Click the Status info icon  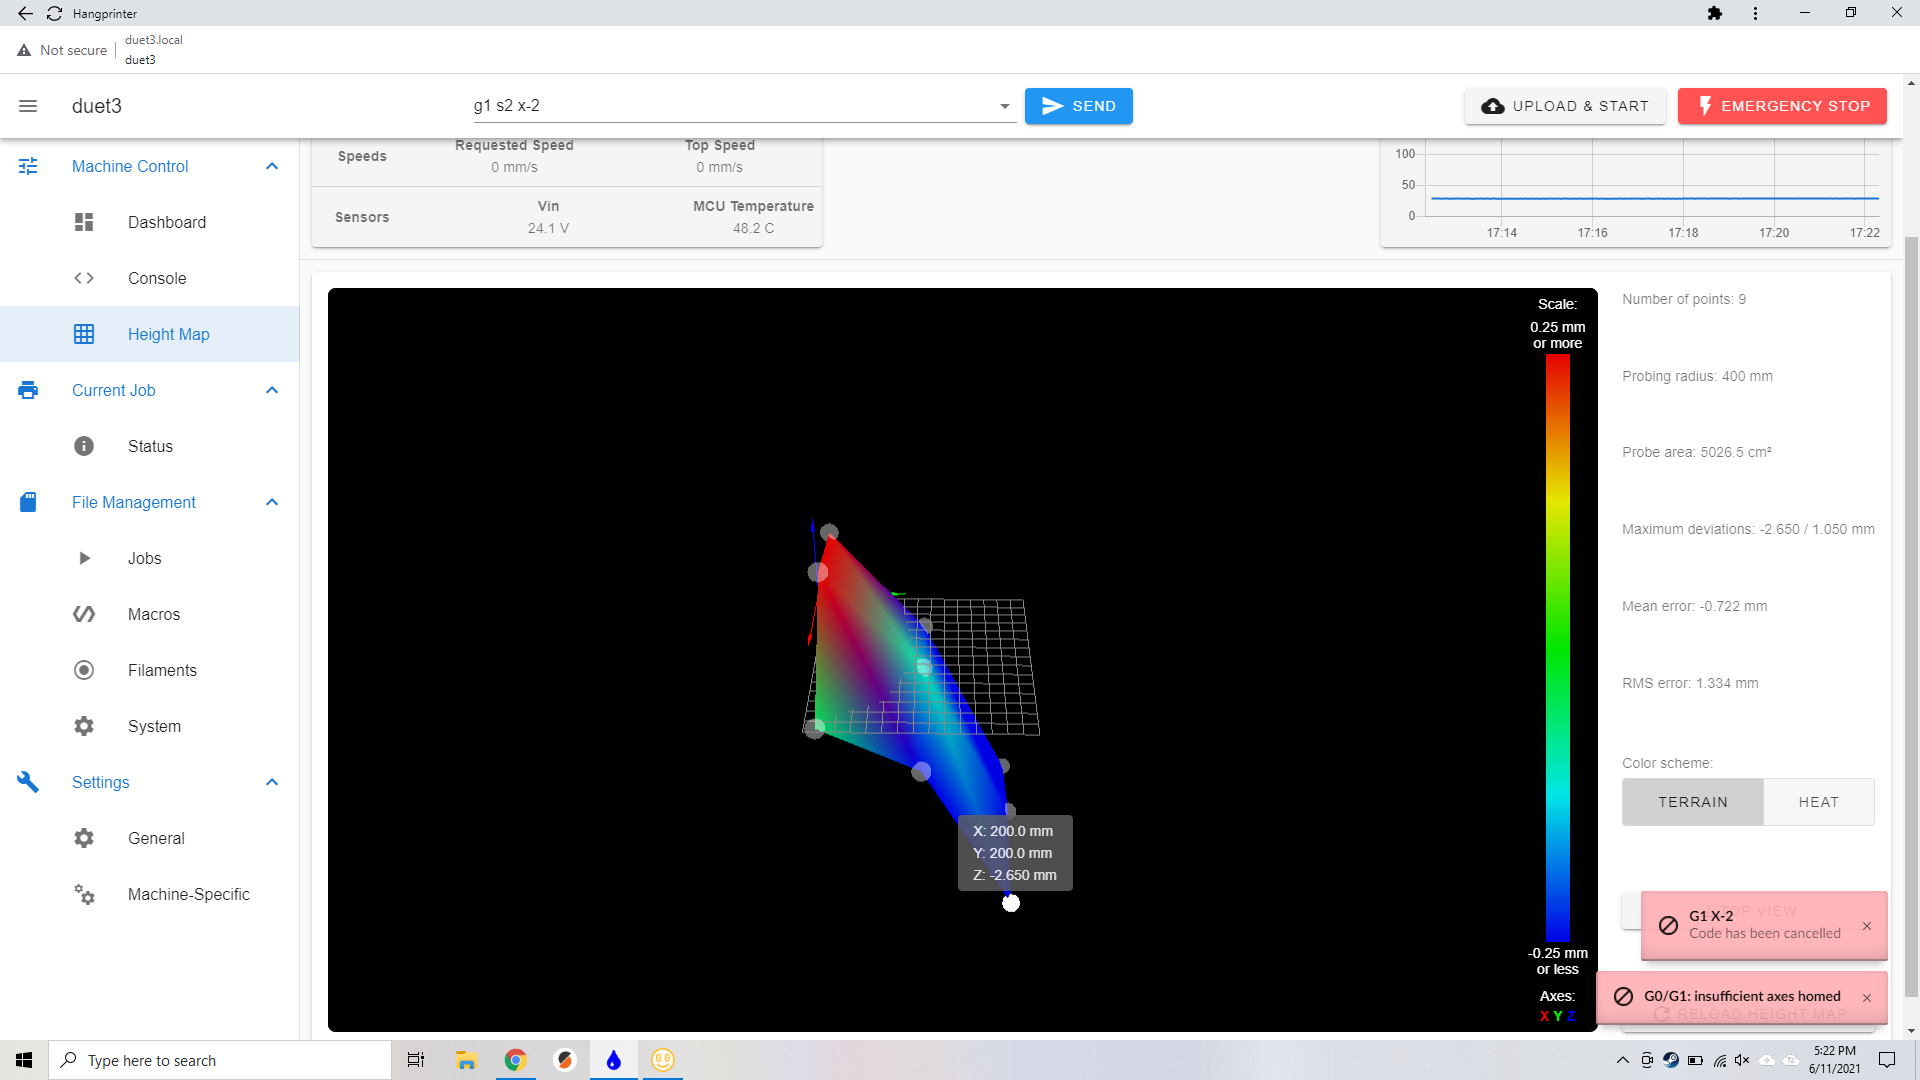pos(84,446)
